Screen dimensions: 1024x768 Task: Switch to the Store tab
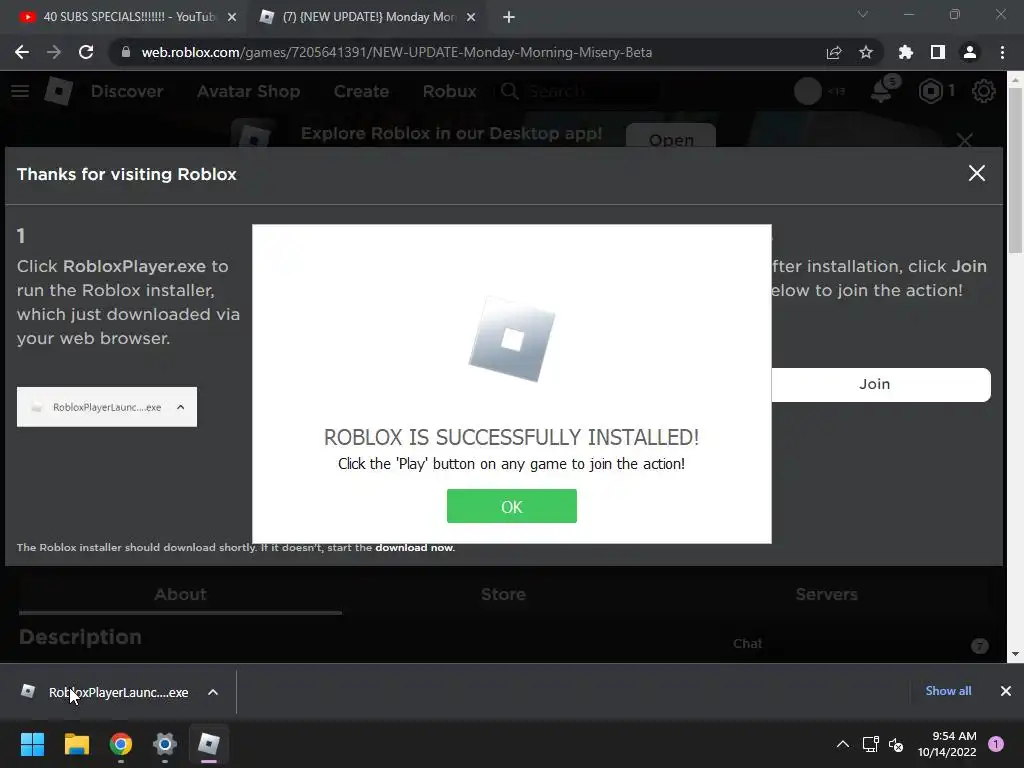504,594
